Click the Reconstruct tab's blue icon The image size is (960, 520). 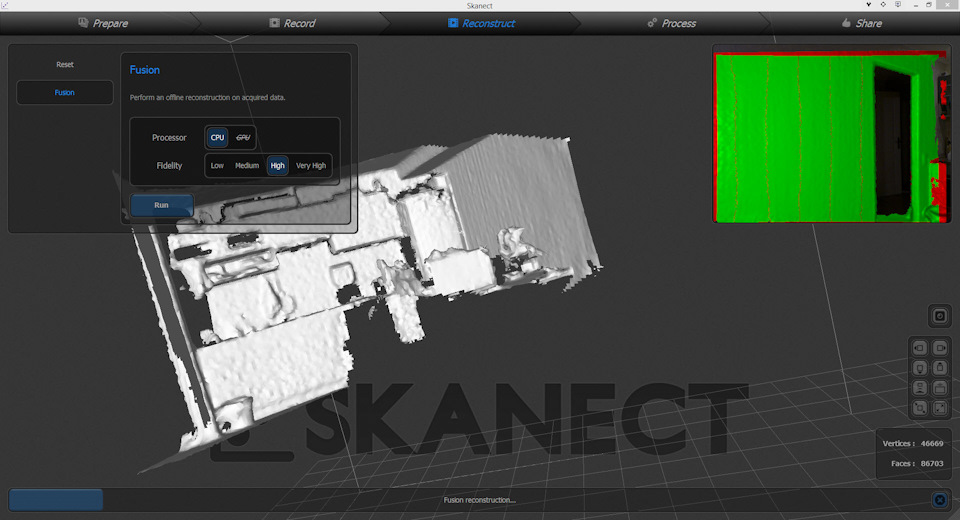tap(452, 23)
